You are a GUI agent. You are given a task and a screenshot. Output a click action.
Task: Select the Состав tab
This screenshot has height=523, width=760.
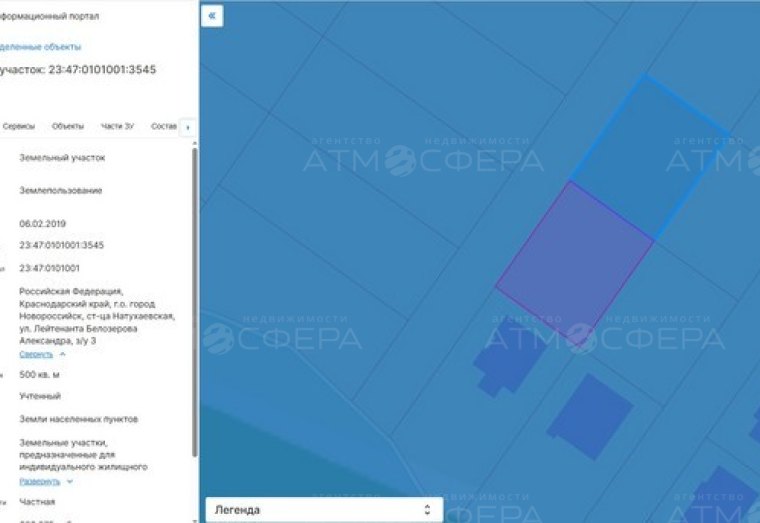pos(164,127)
